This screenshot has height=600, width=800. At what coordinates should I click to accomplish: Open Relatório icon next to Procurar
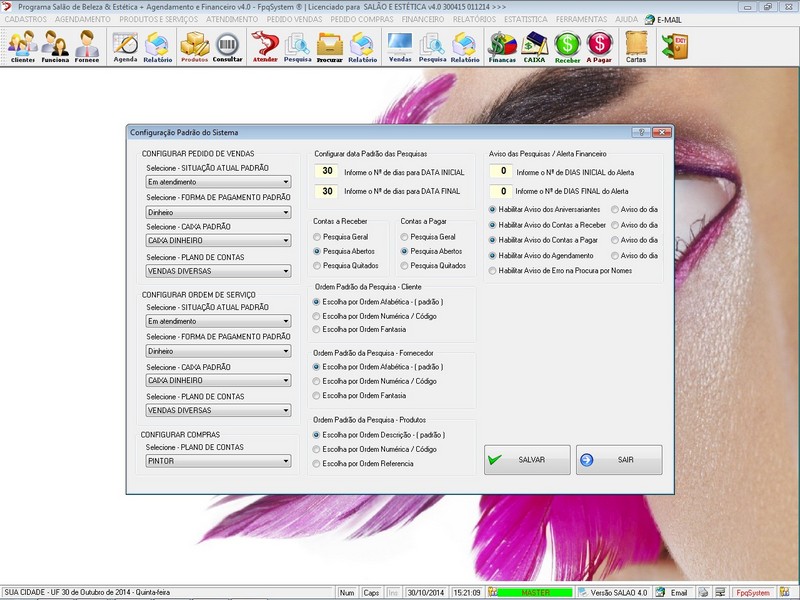362,46
